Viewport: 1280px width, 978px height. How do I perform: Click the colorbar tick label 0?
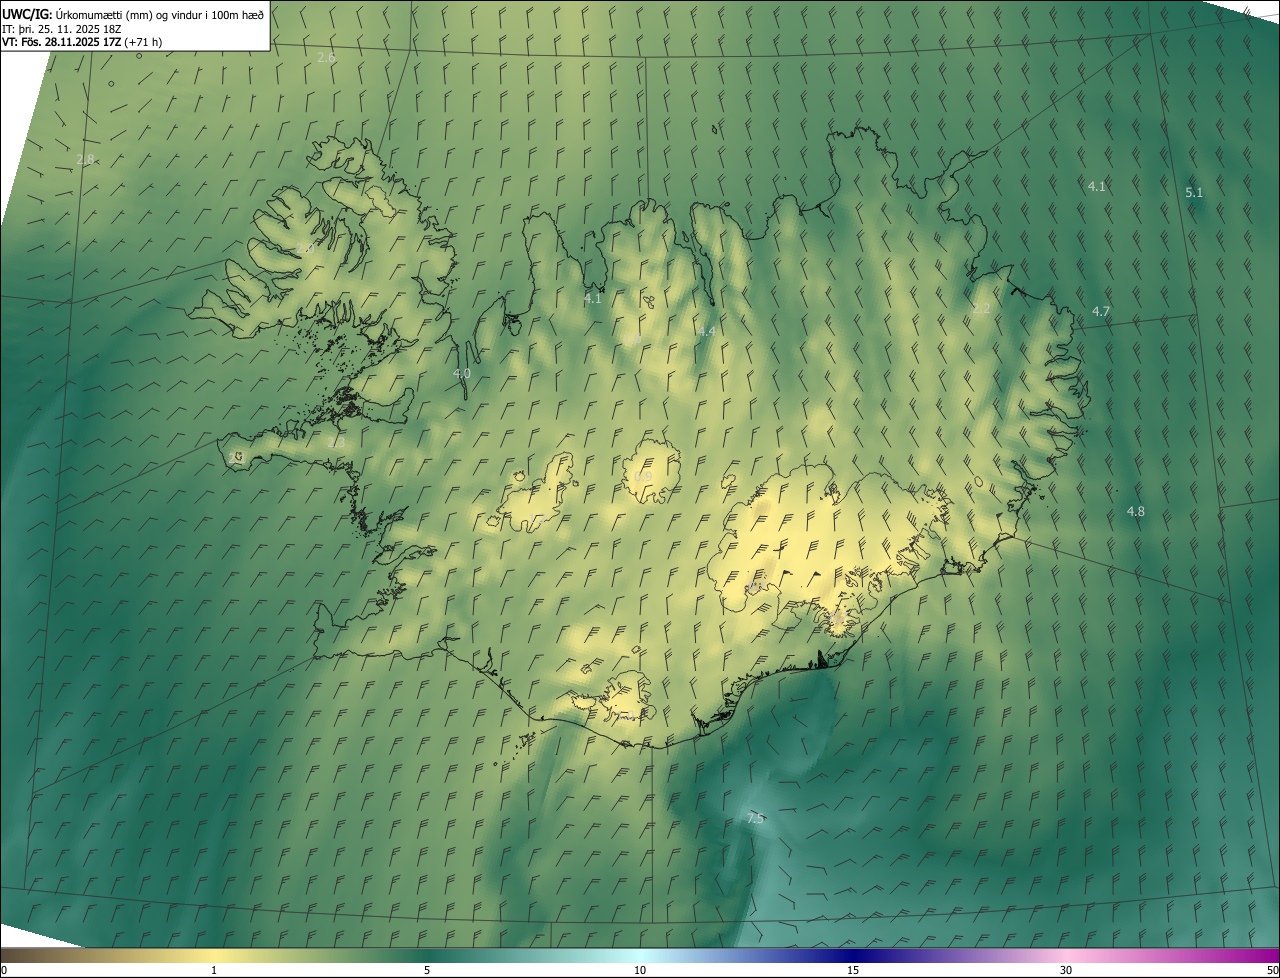point(3,970)
